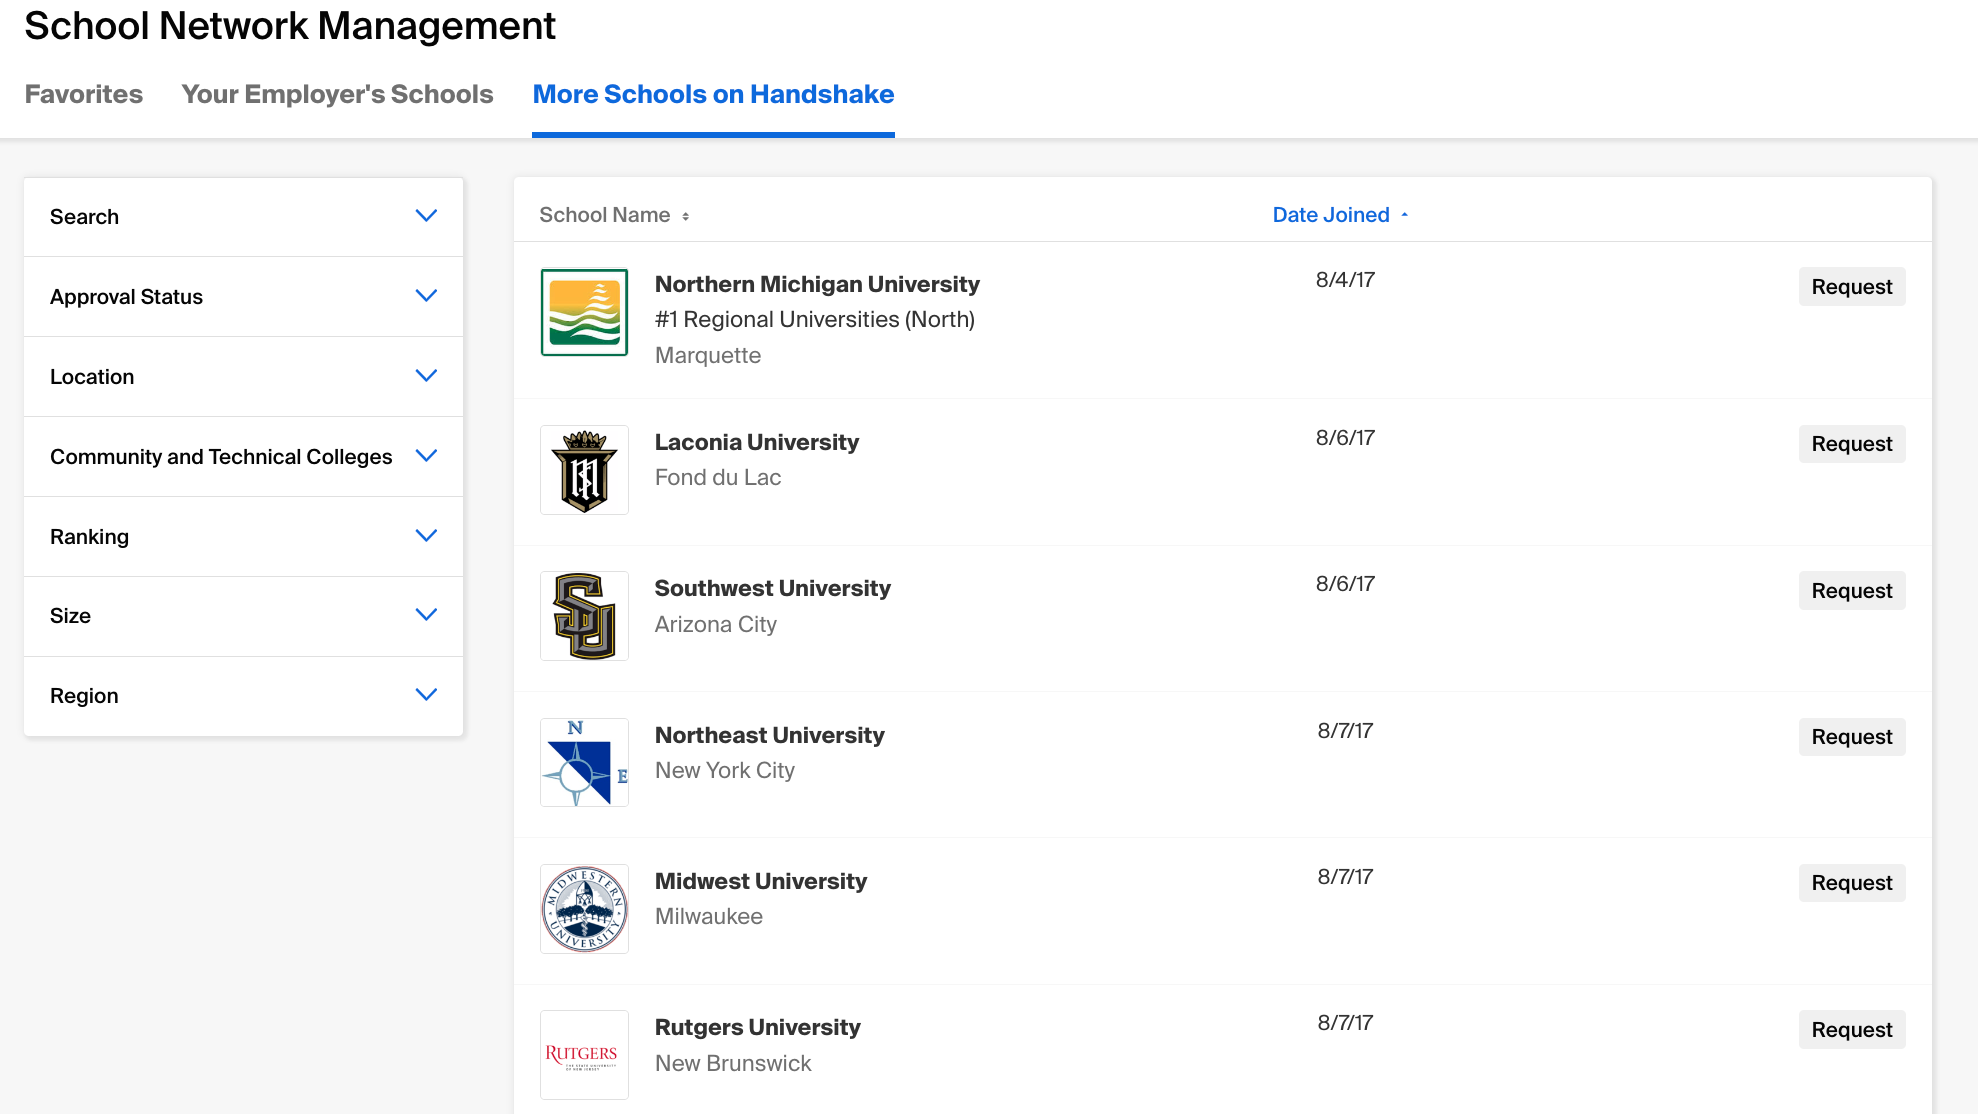The image size is (1978, 1114).
Task: Open the Ranking filter options
Action: 427,536
